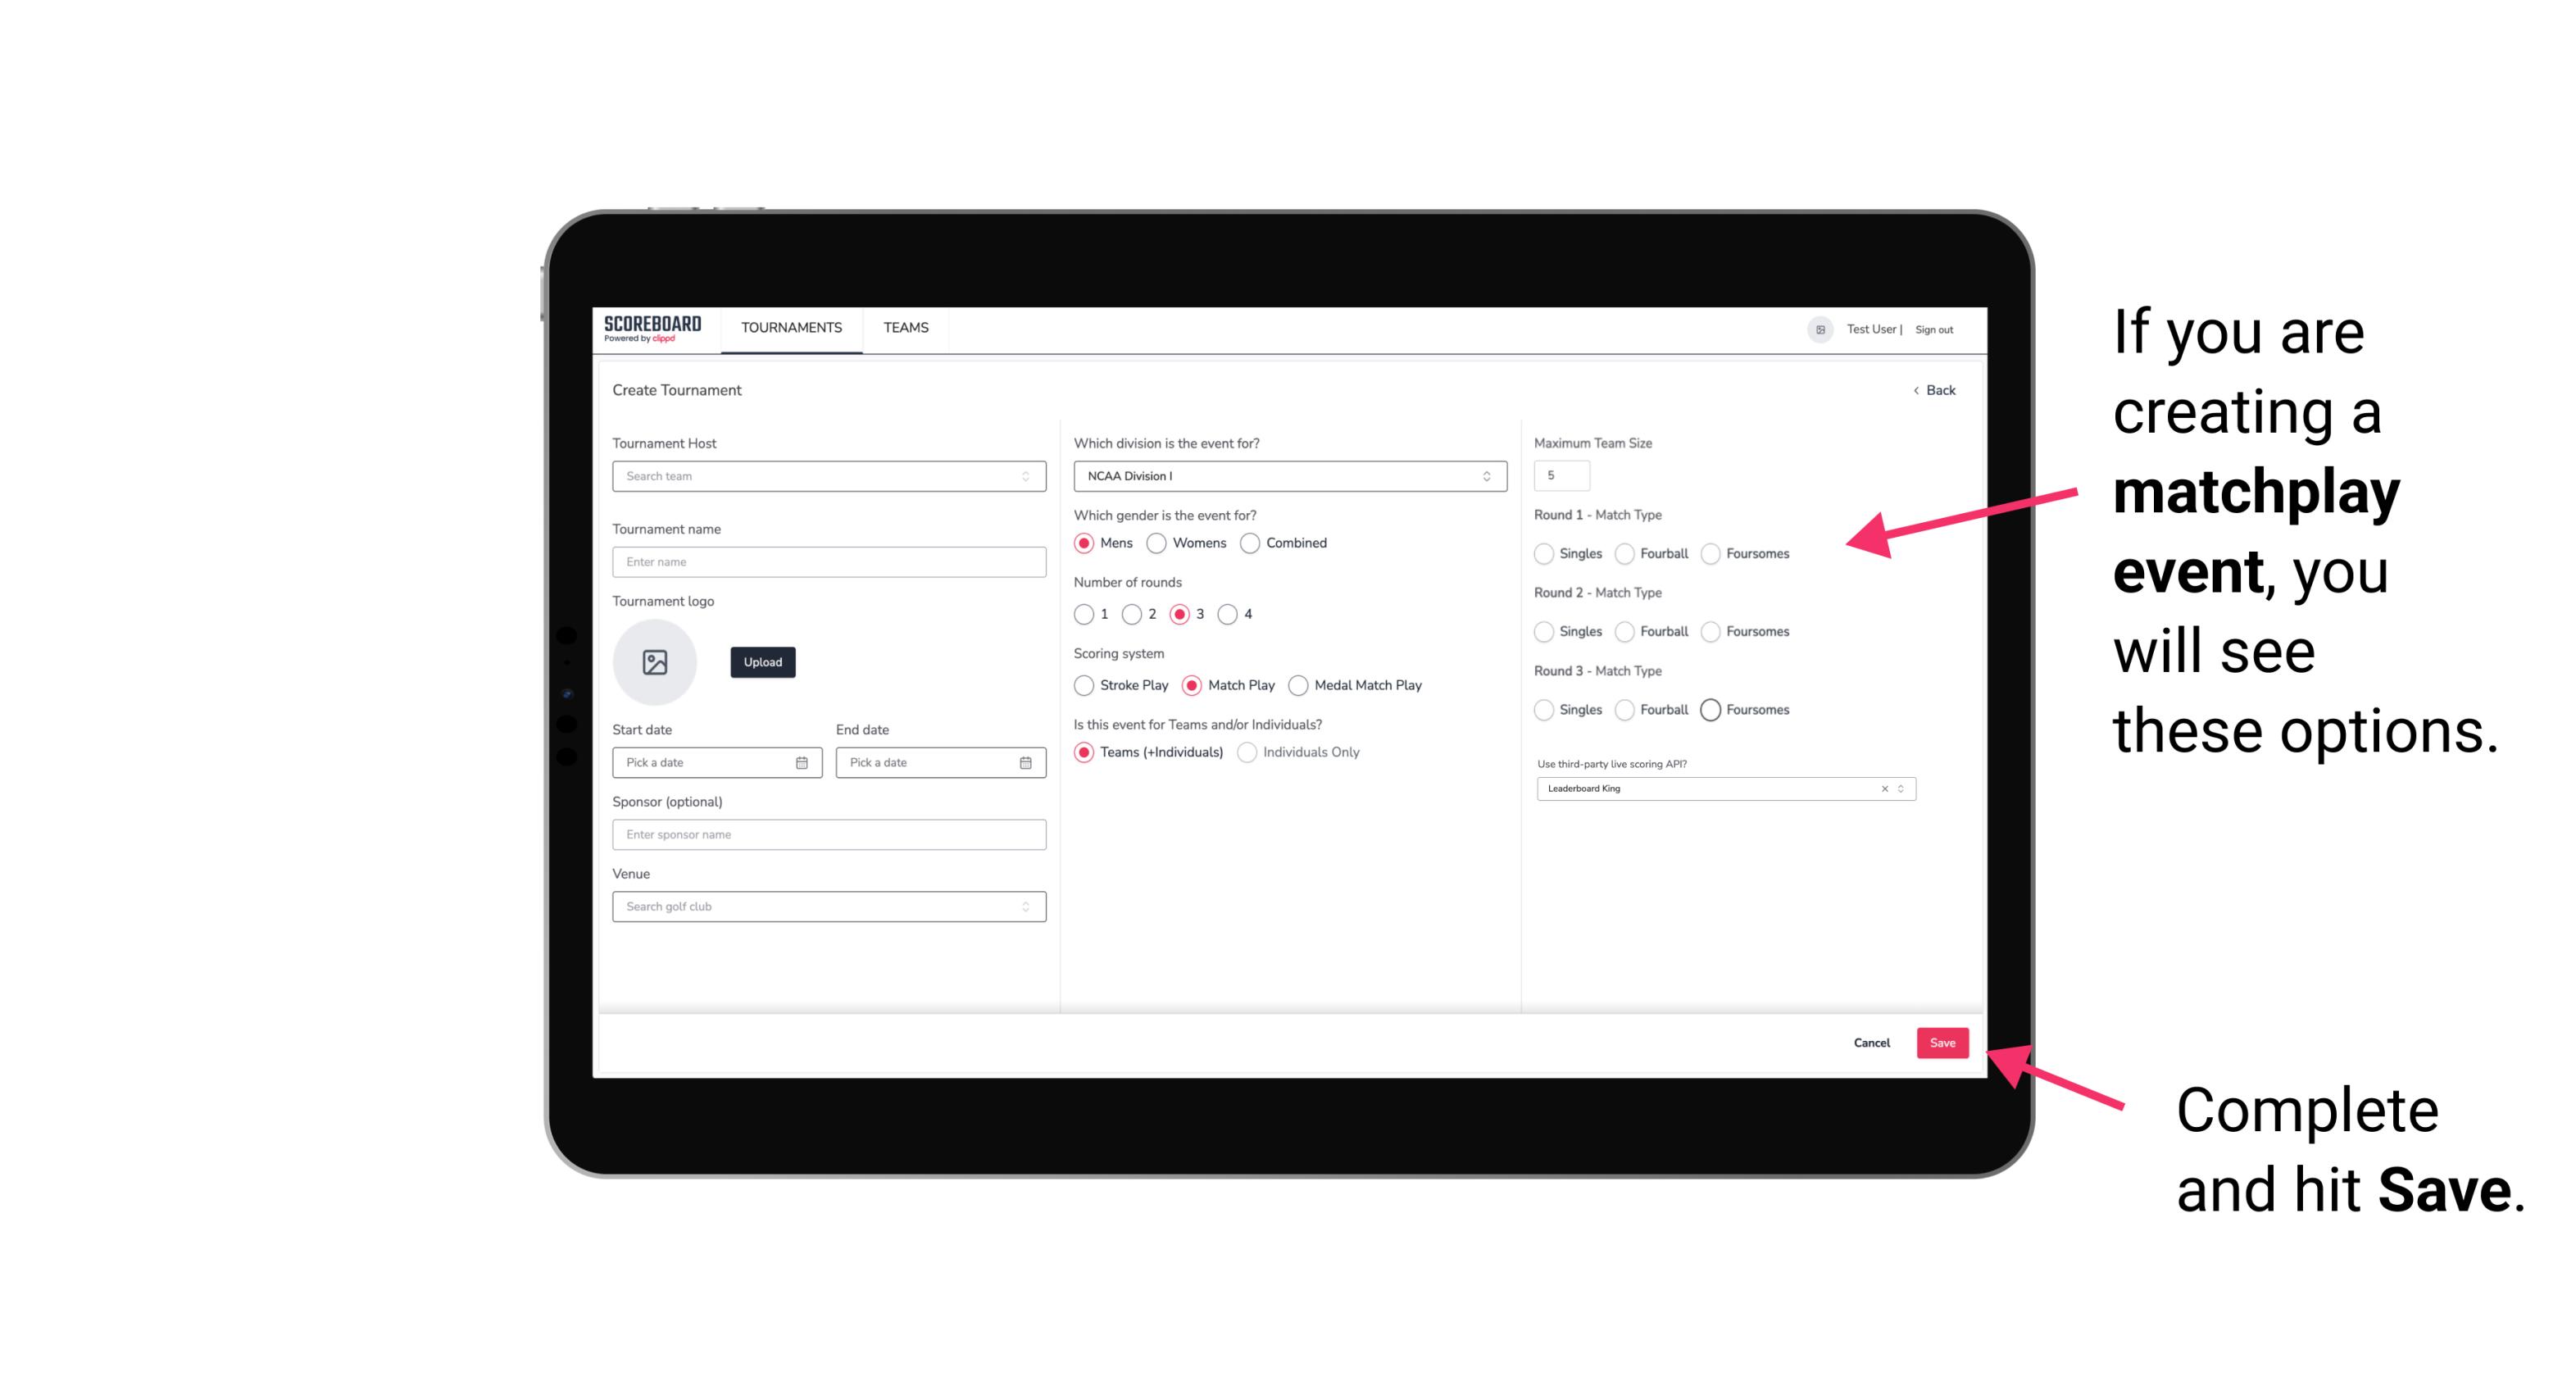This screenshot has height=1386, width=2576.
Task: Click the Venue search field dropdown icon
Action: click(1024, 907)
